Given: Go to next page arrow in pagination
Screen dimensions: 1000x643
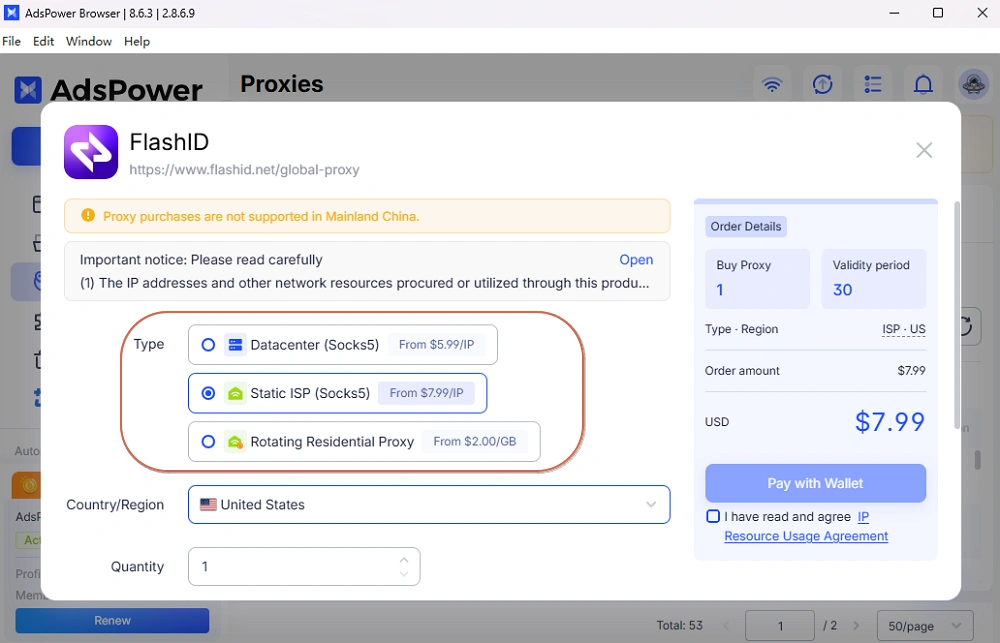Looking at the screenshot, I should pyautogui.click(x=856, y=626).
